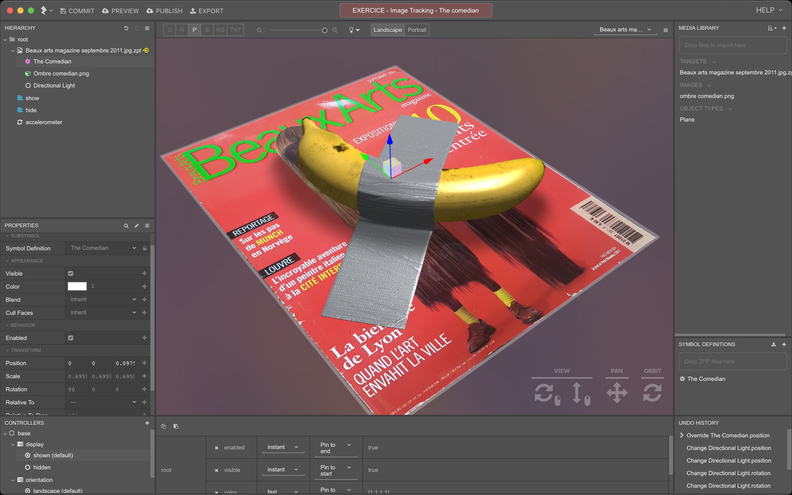Click the orbit viewport control icon
This screenshot has height=495, width=792.
(652, 392)
